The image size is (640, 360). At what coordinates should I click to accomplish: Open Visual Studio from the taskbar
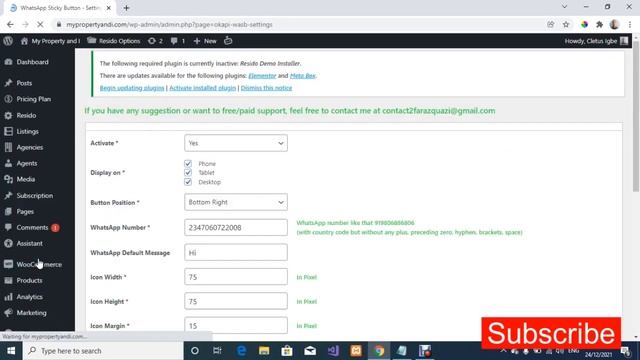[x=333, y=351]
